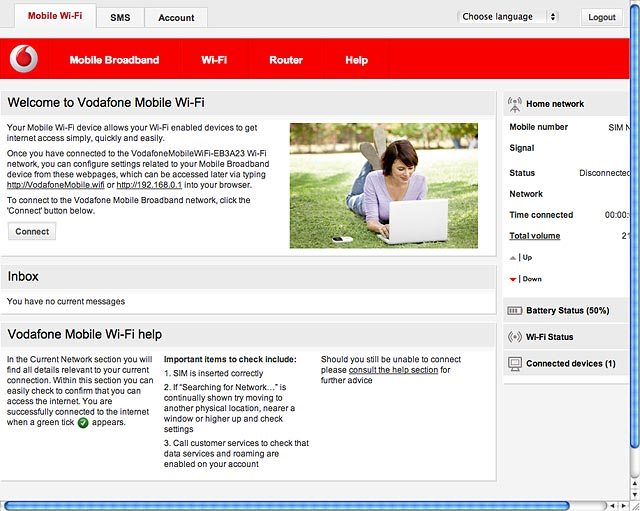
Task: Click the red Down arrow icon
Action: (x=513, y=280)
